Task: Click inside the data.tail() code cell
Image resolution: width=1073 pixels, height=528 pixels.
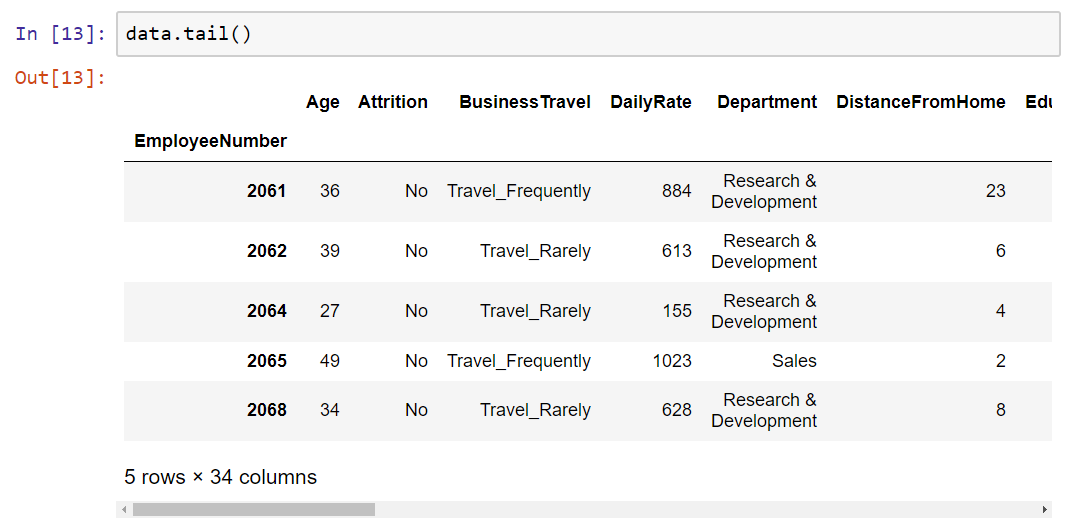Action: (588, 34)
